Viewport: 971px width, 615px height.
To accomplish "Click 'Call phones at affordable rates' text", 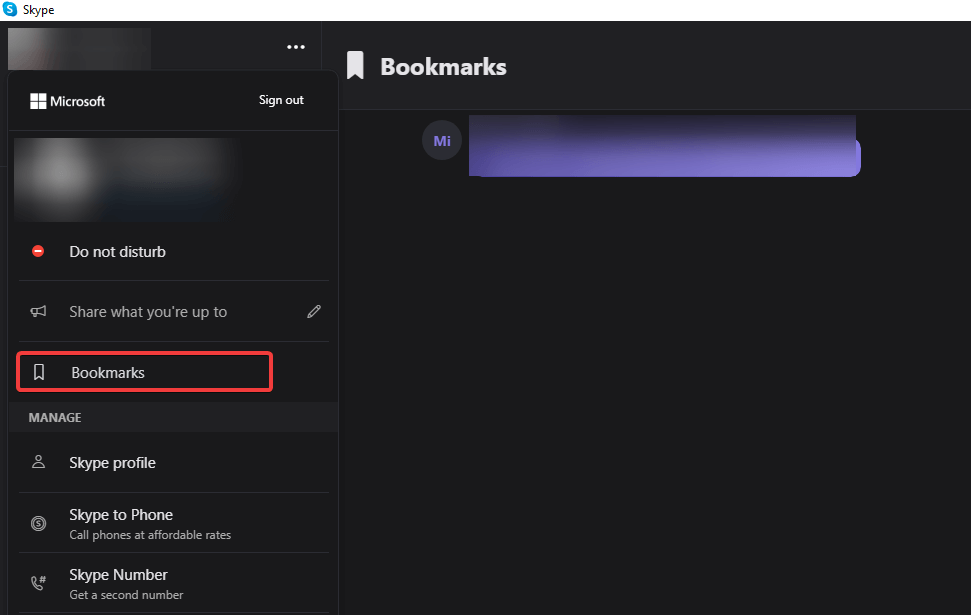I will (150, 534).
